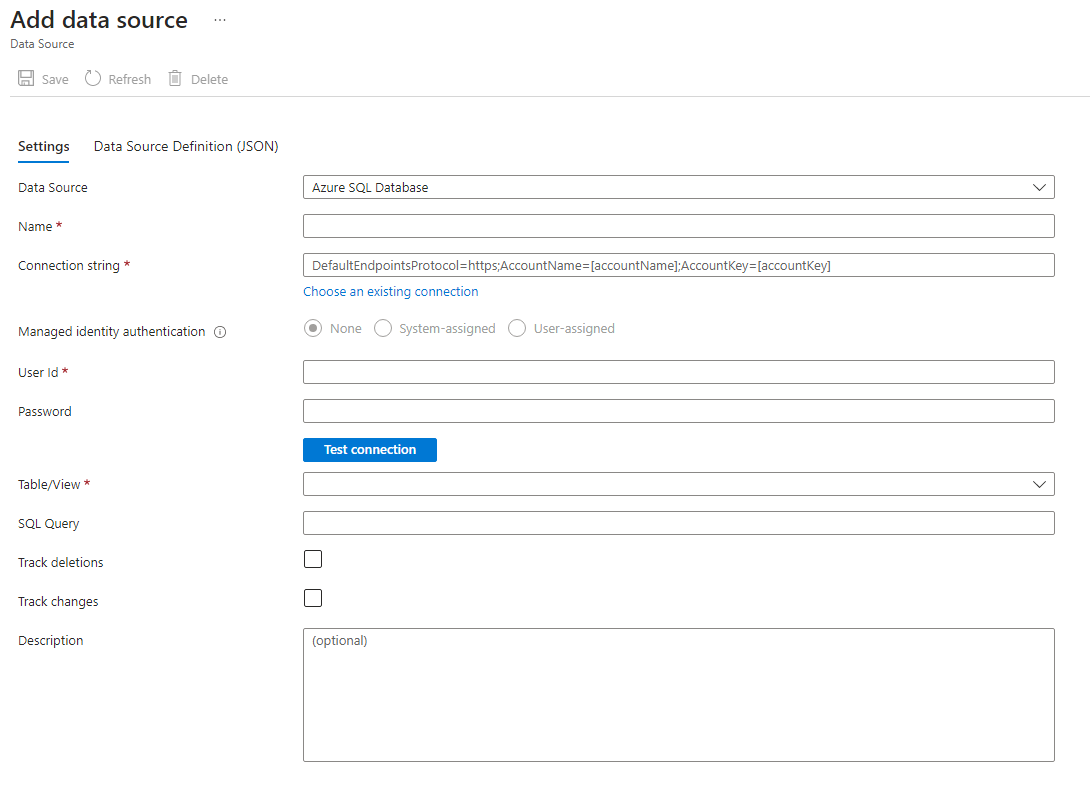The width and height of the screenshot is (1090, 799).
Task: Select the System-assigned radio button
Action: pyautogui.click(x=382, y=328)
